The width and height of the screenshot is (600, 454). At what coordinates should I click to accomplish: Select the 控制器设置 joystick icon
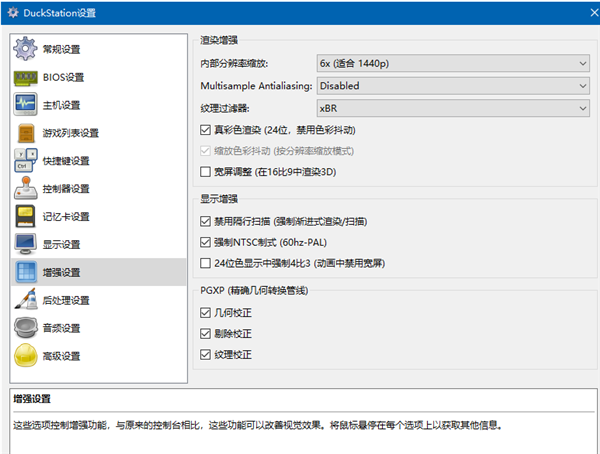[25, 188]
